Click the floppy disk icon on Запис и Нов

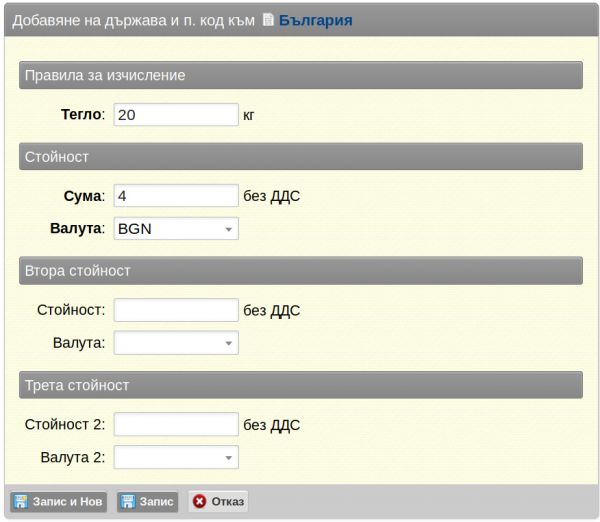pyautogui.click(x=19, y=501)
